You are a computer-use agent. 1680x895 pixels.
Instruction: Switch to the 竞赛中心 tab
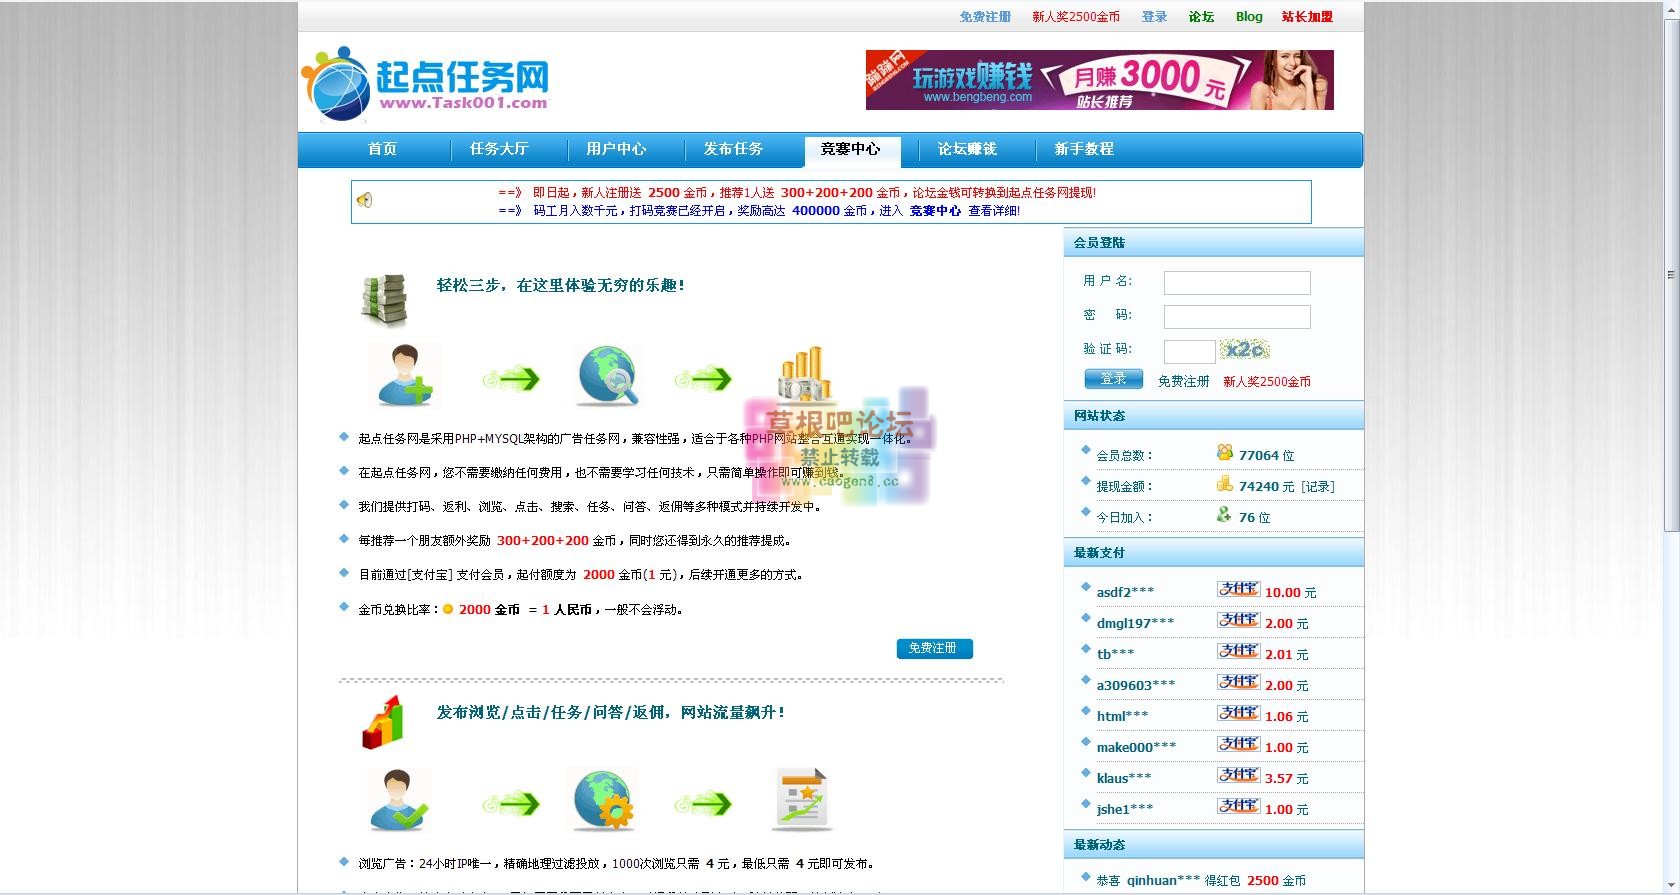[851, 149]
